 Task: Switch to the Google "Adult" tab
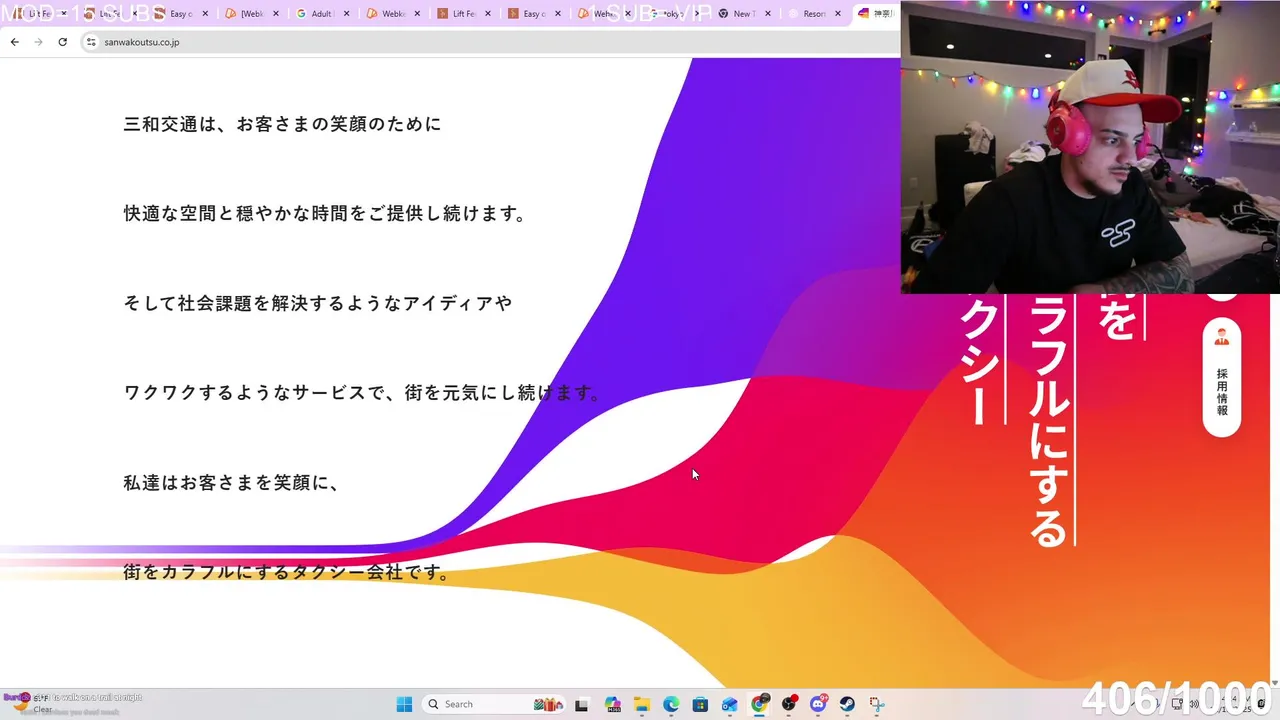[322, 14]
